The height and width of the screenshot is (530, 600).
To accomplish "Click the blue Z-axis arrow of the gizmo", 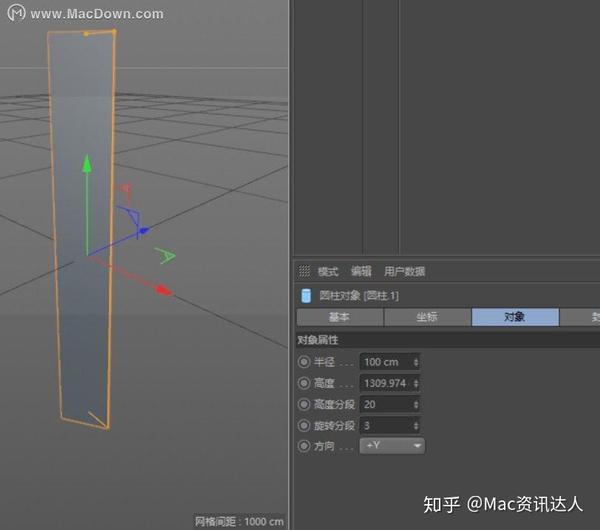I will (x=143, y=231).
